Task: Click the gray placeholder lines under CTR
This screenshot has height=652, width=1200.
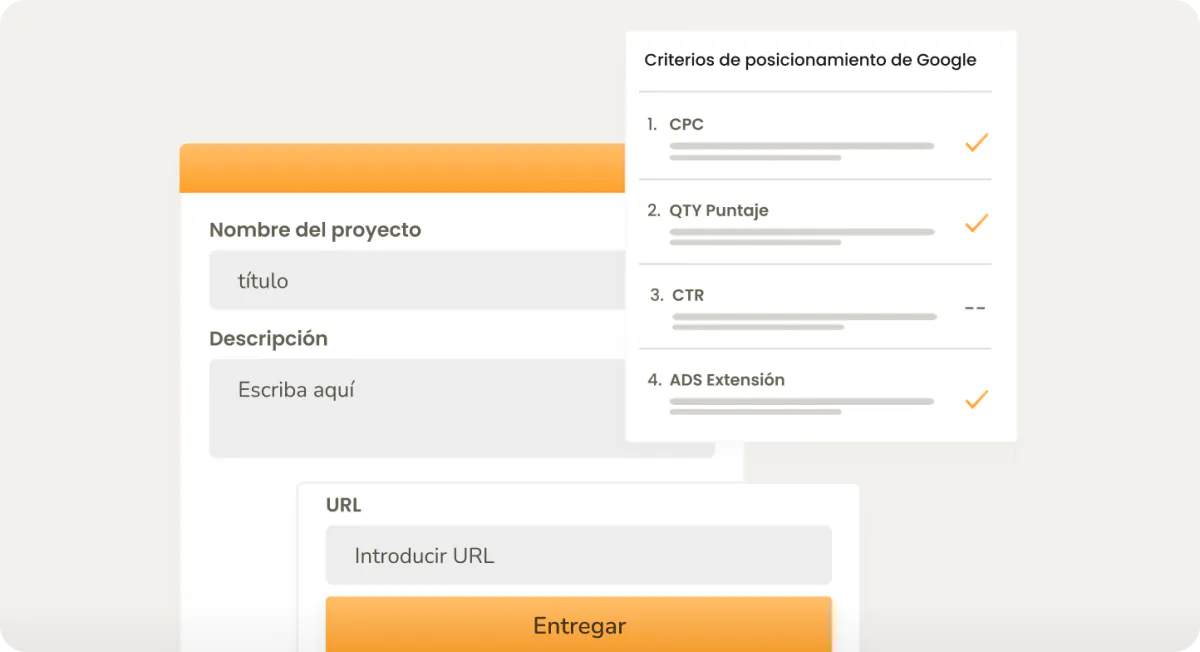Action: pyautogui.click(x=804, y=321)
